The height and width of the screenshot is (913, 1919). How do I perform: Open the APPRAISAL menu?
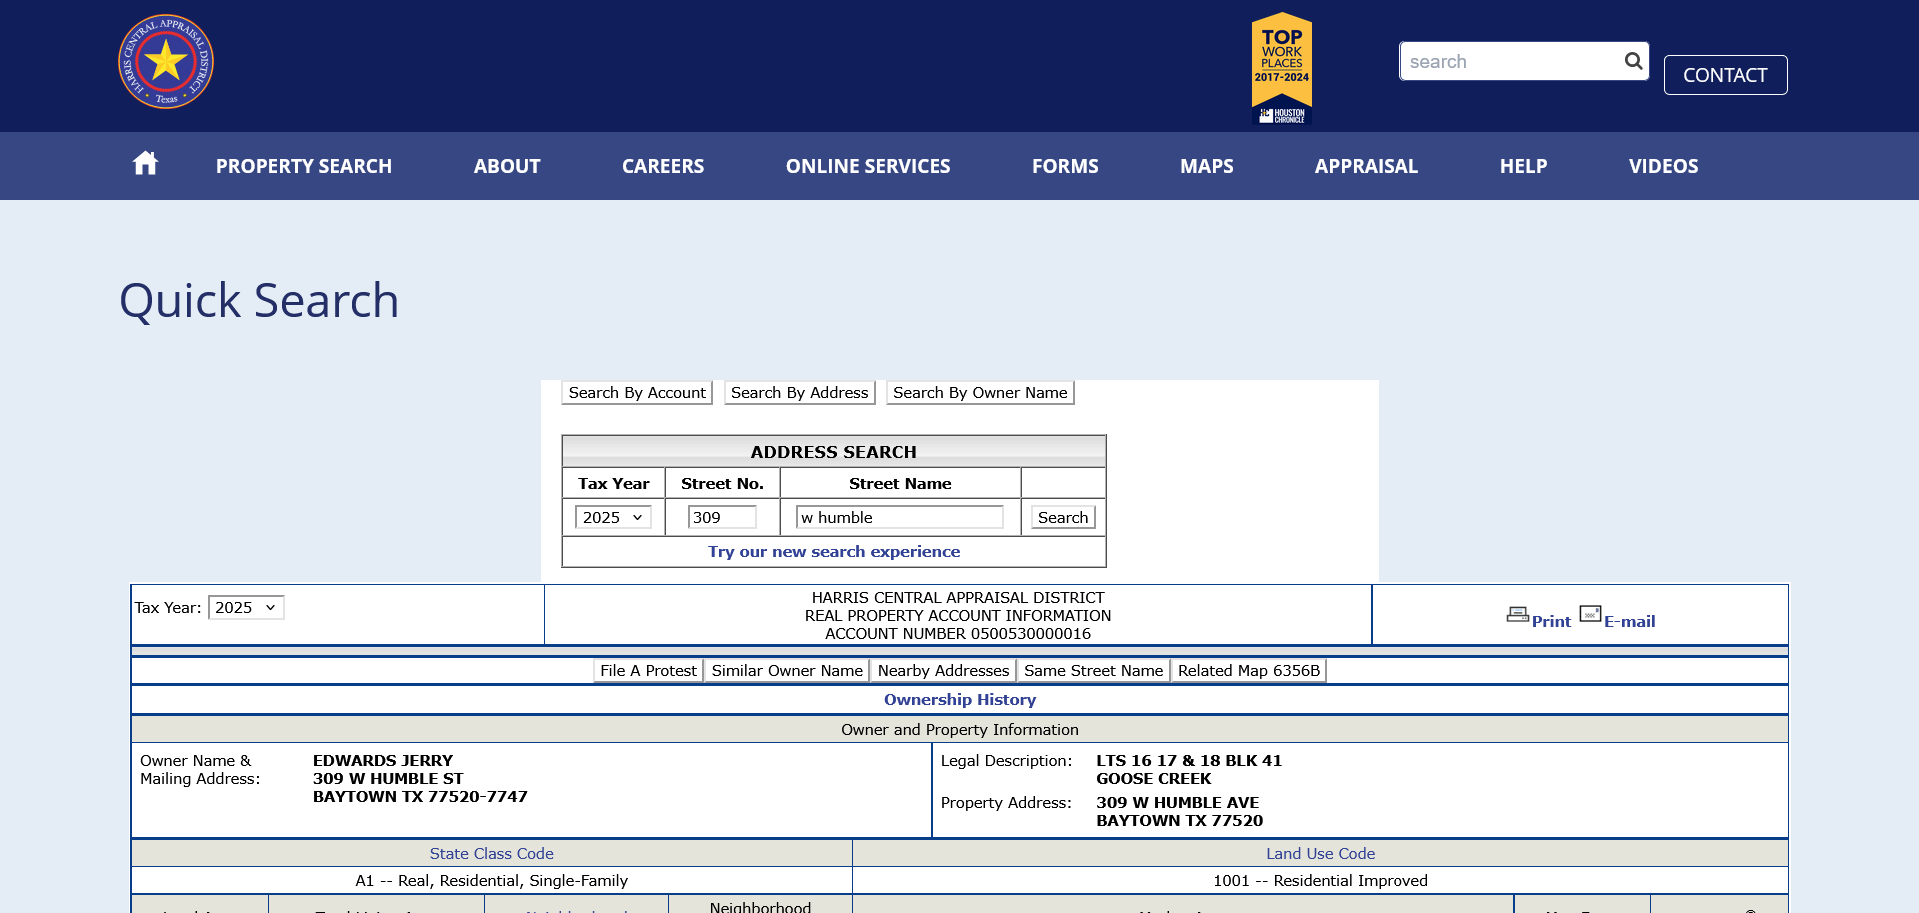tap(1366, 166)
